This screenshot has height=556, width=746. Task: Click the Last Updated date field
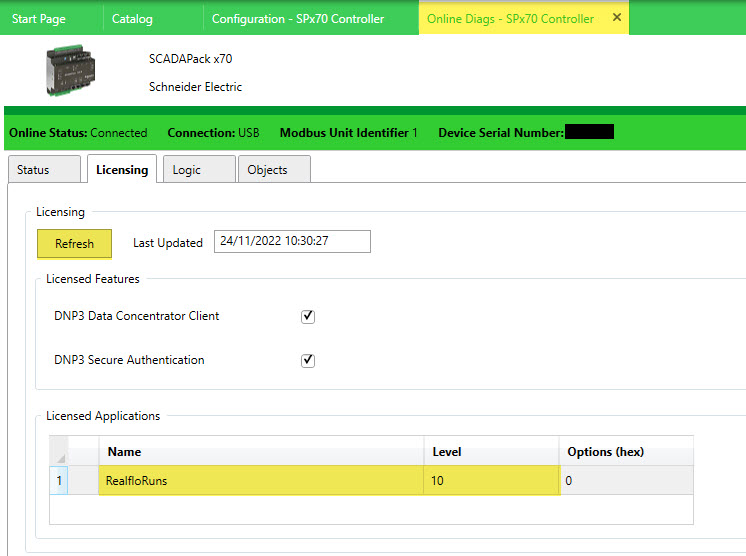tap(292, 241)
